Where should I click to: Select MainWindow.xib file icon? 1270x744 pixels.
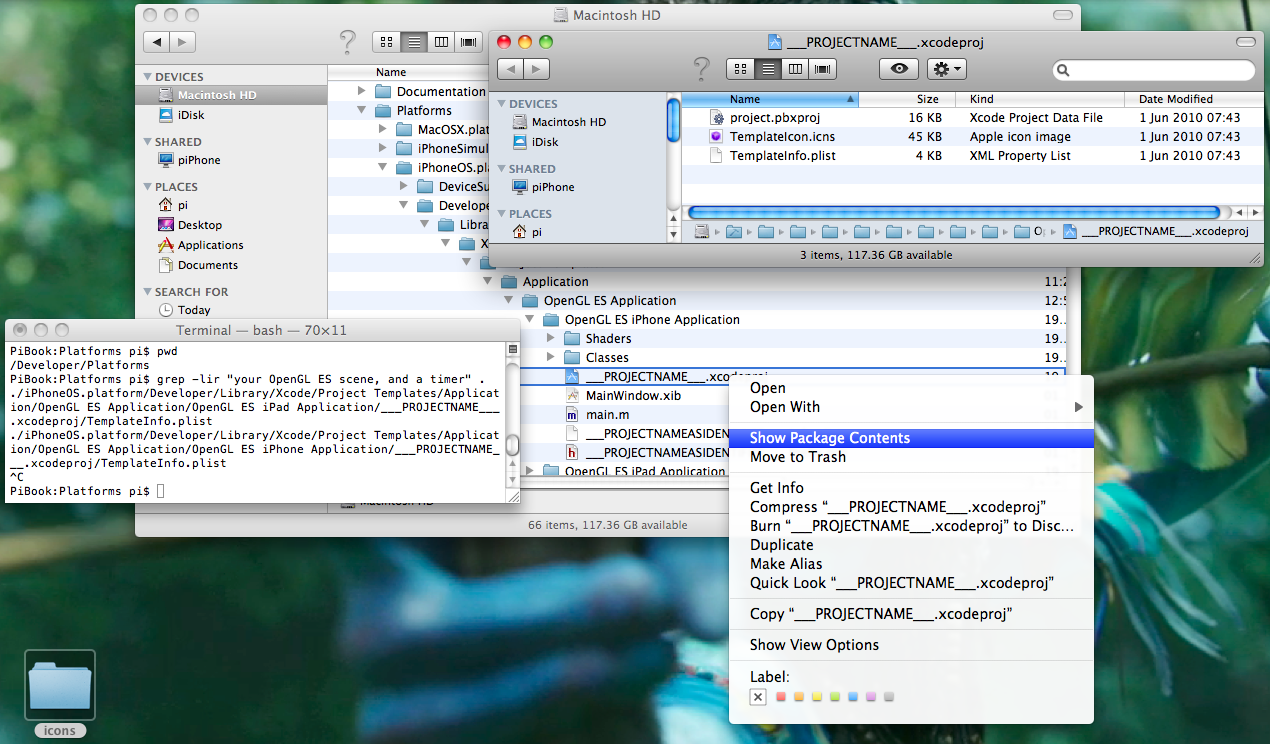[572, 395]
